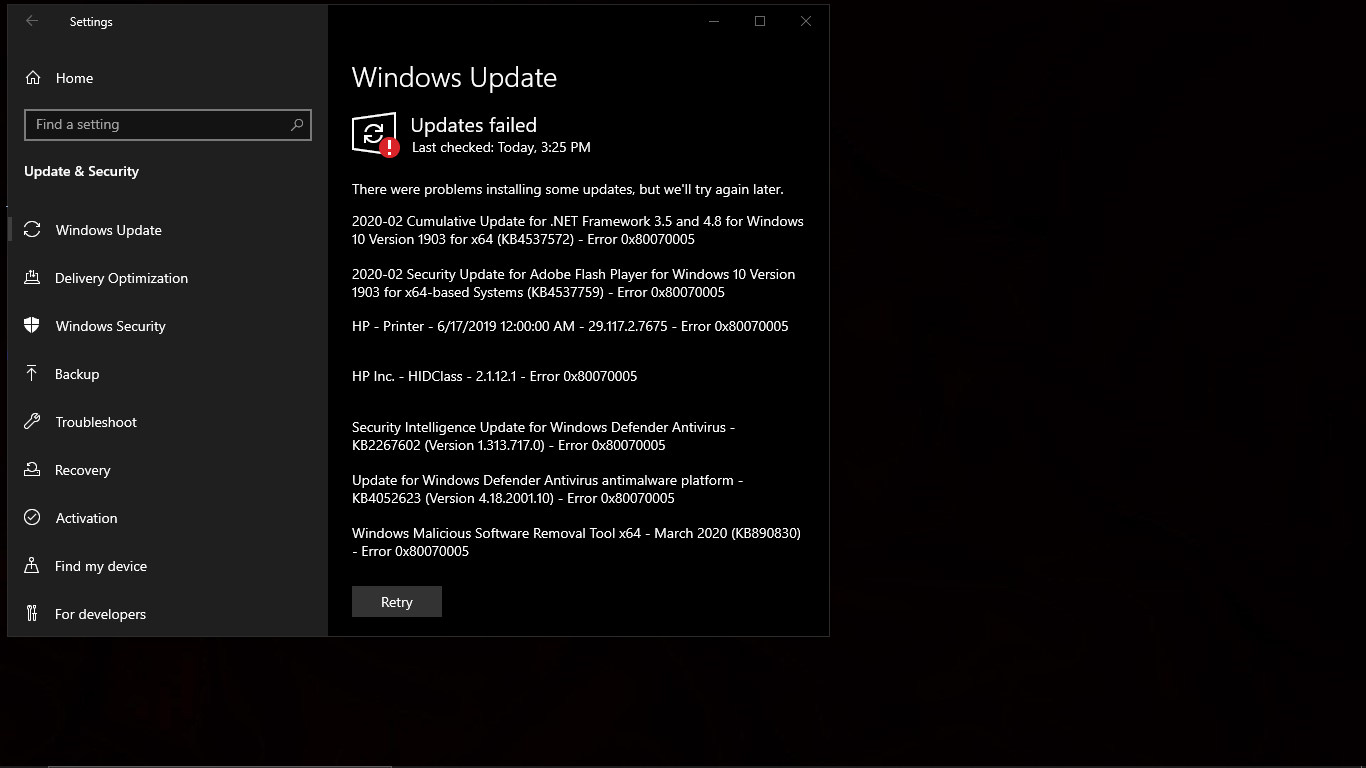This screenshot has width=1366, height=768.
Task: Close the Settings window
Action: pyautogui.click(x=806, y=21)
